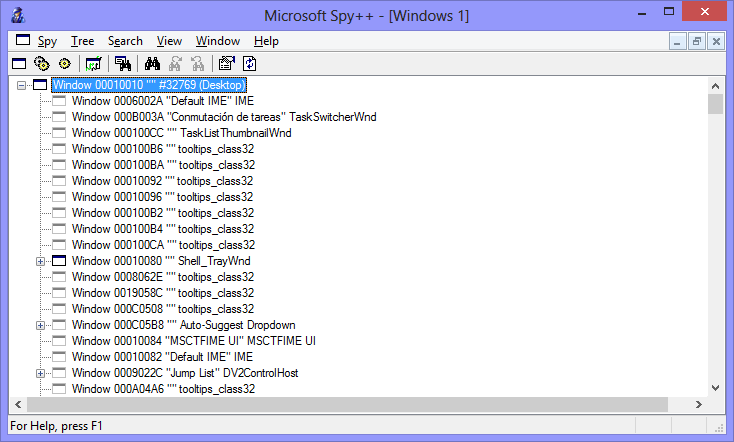Select Window 00010092 tooltips_class32 row
The width and height of the screenshot is (734, 442).
coord(162,181)
